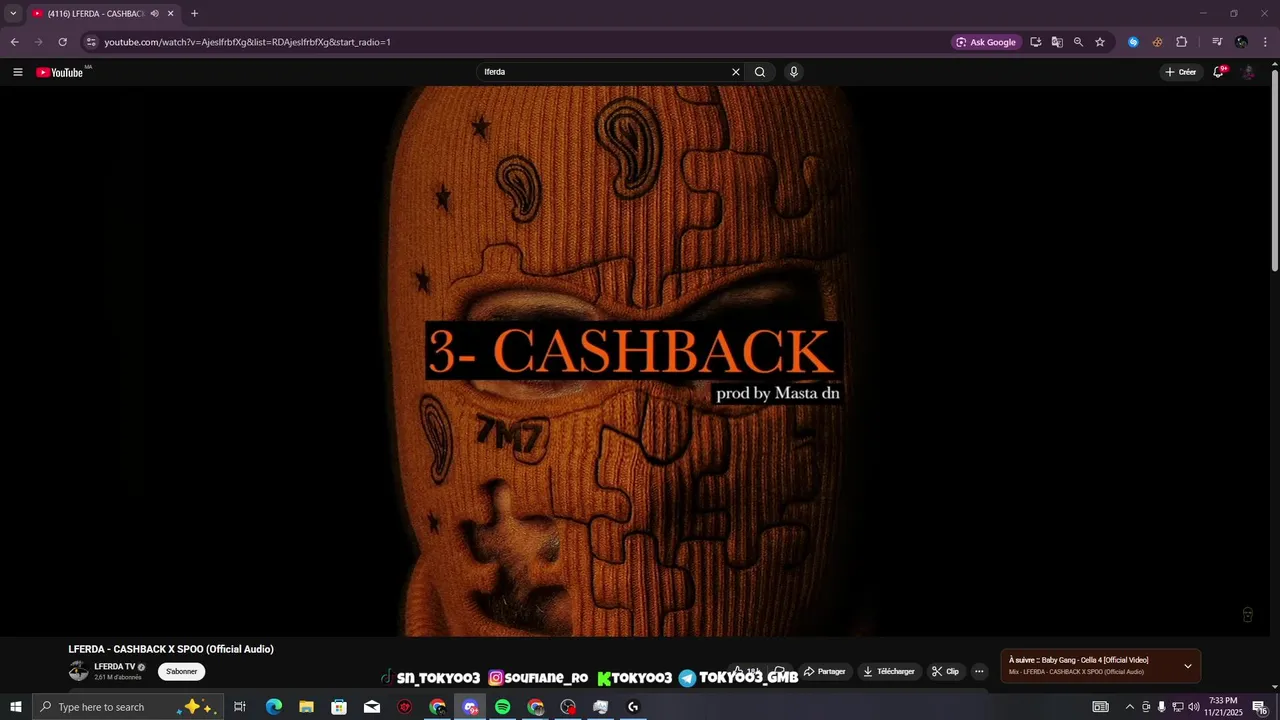This screenshot has width=1280, height=720.
Task: Open the LFERDA TV channel avatar
Action: click(78, 671)
